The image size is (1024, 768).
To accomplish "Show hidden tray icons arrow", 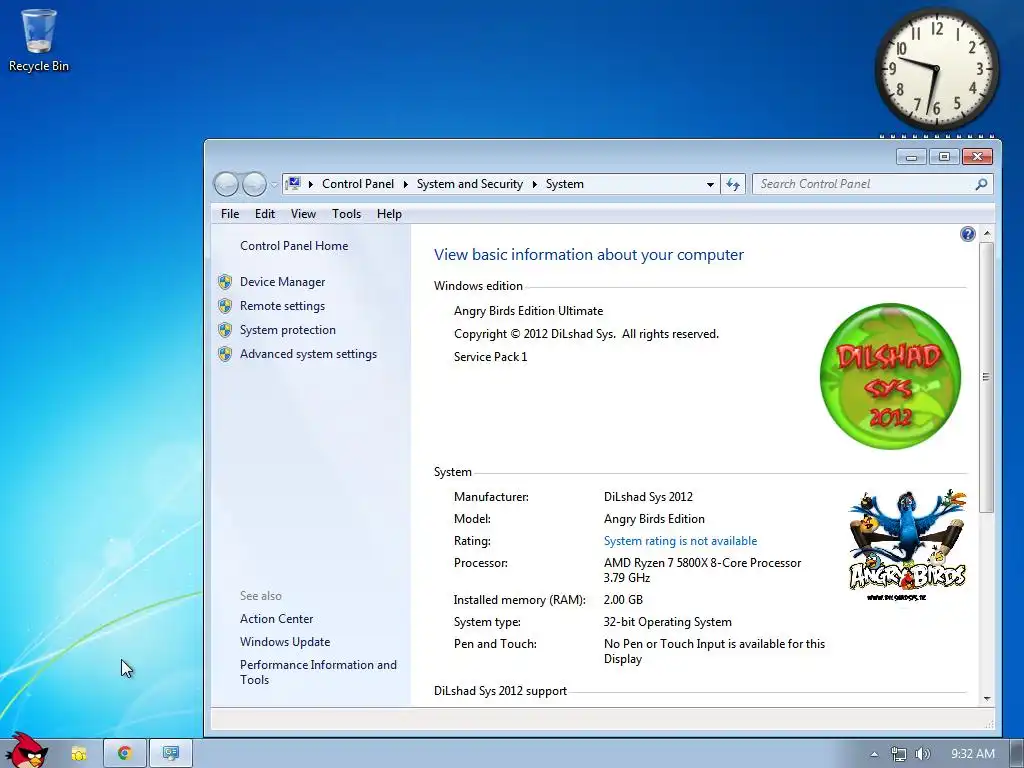I will pyautogui.click(x=874, y=754).
